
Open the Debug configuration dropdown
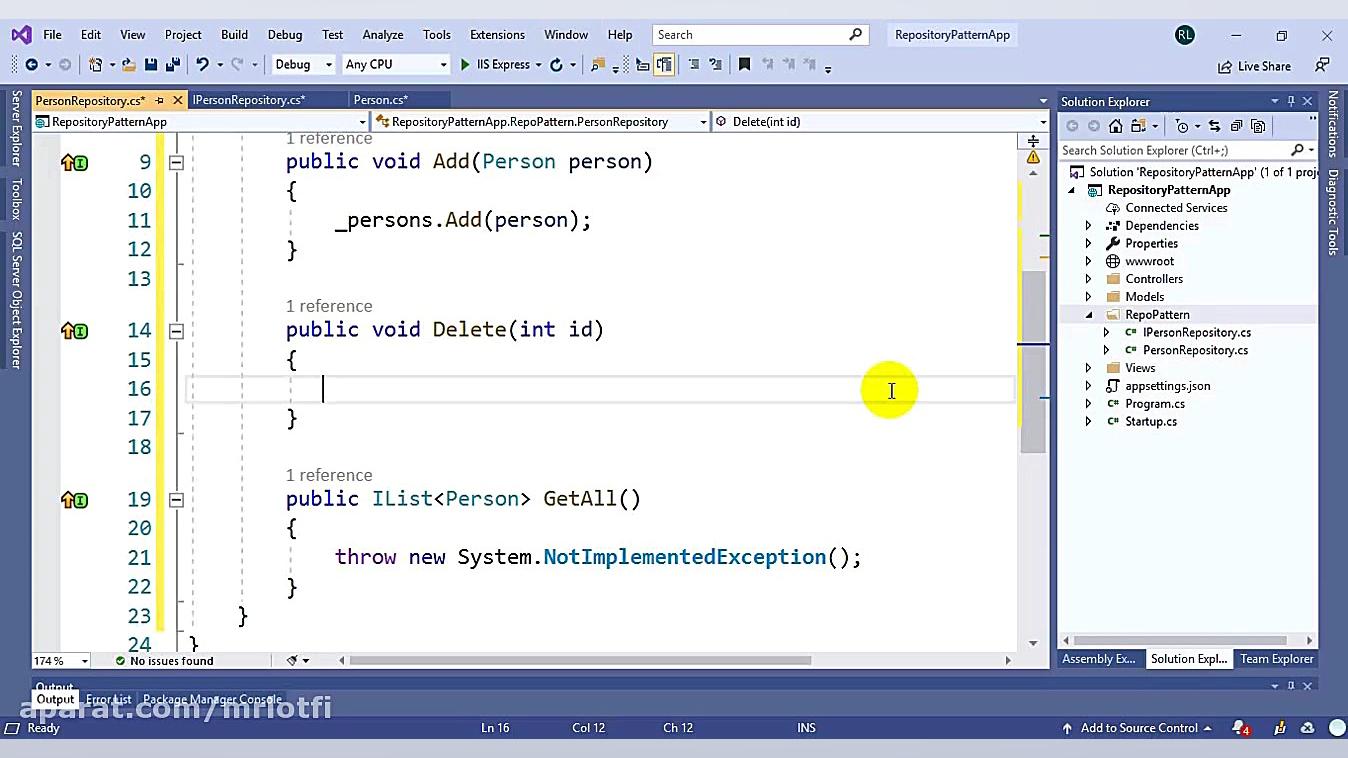(x=303, y=65)
